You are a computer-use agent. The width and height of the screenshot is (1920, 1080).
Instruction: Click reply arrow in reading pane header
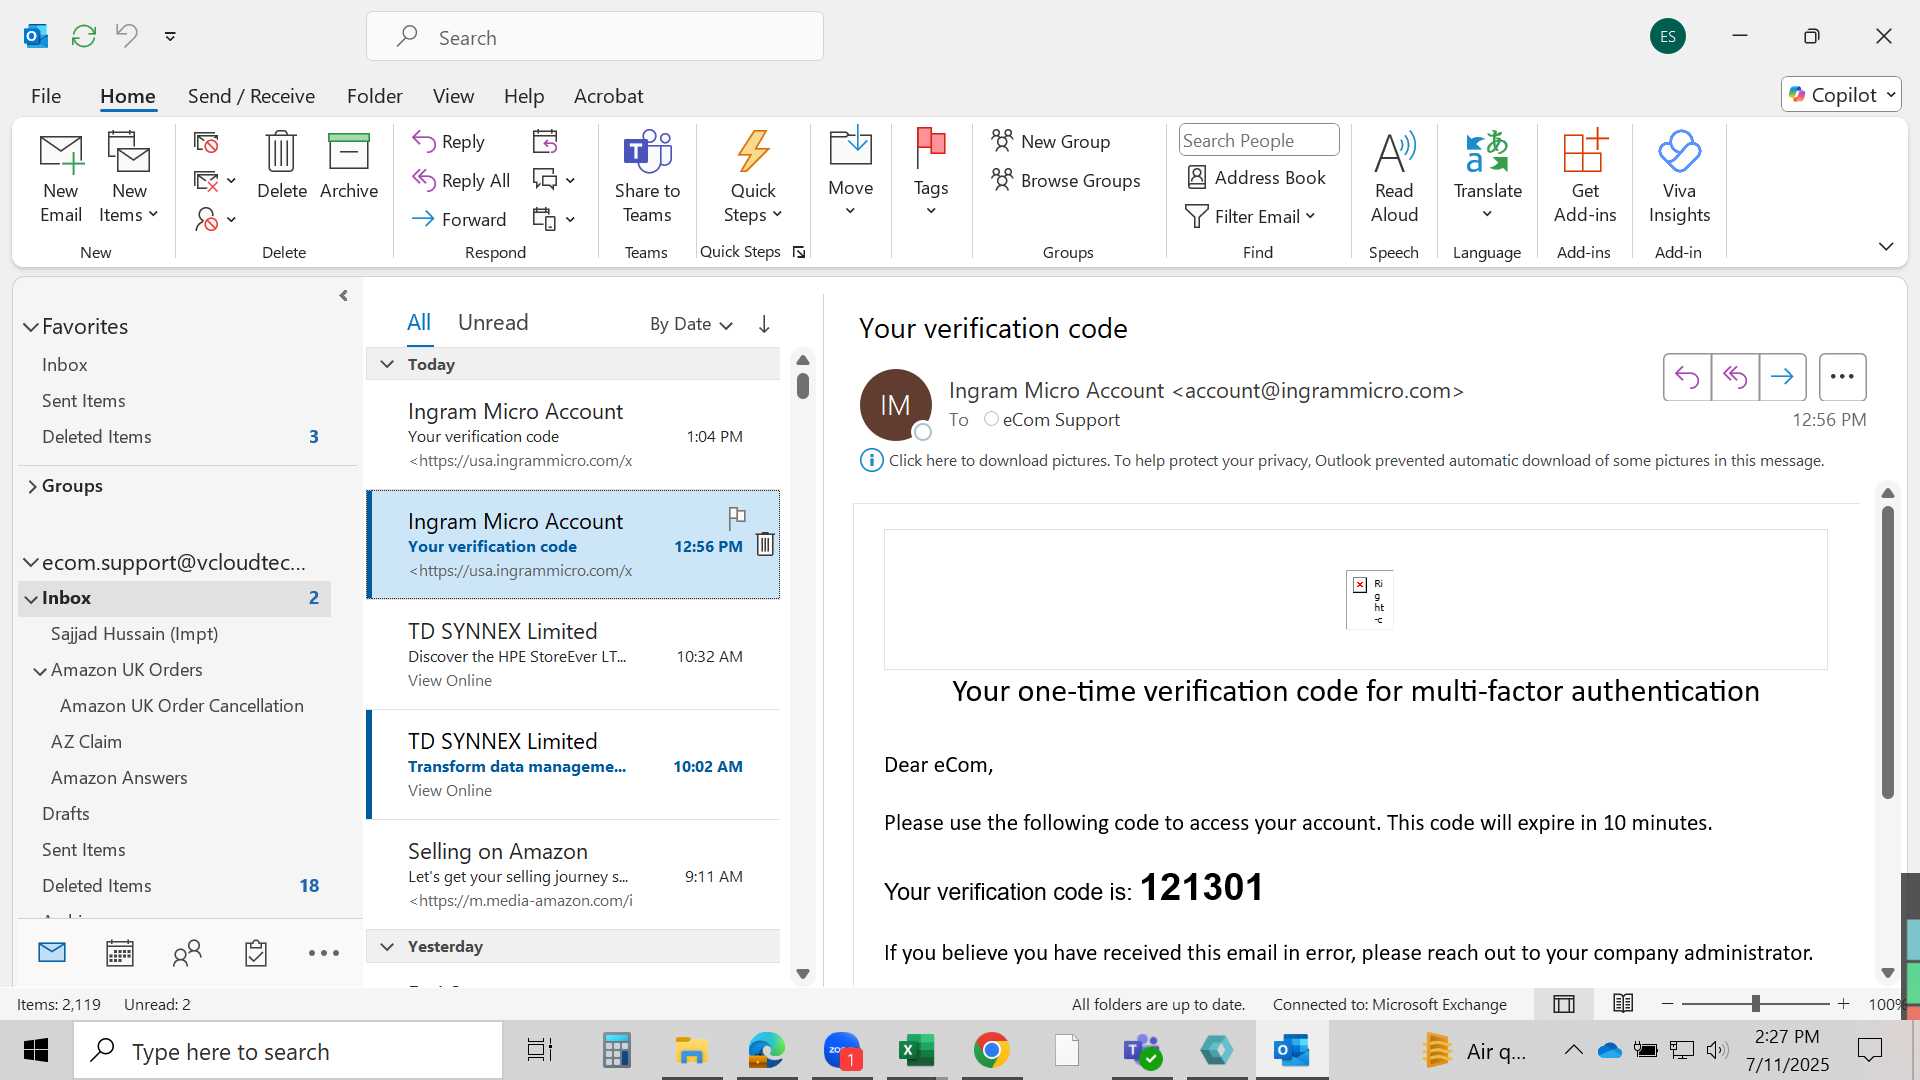pos(1687,377)
